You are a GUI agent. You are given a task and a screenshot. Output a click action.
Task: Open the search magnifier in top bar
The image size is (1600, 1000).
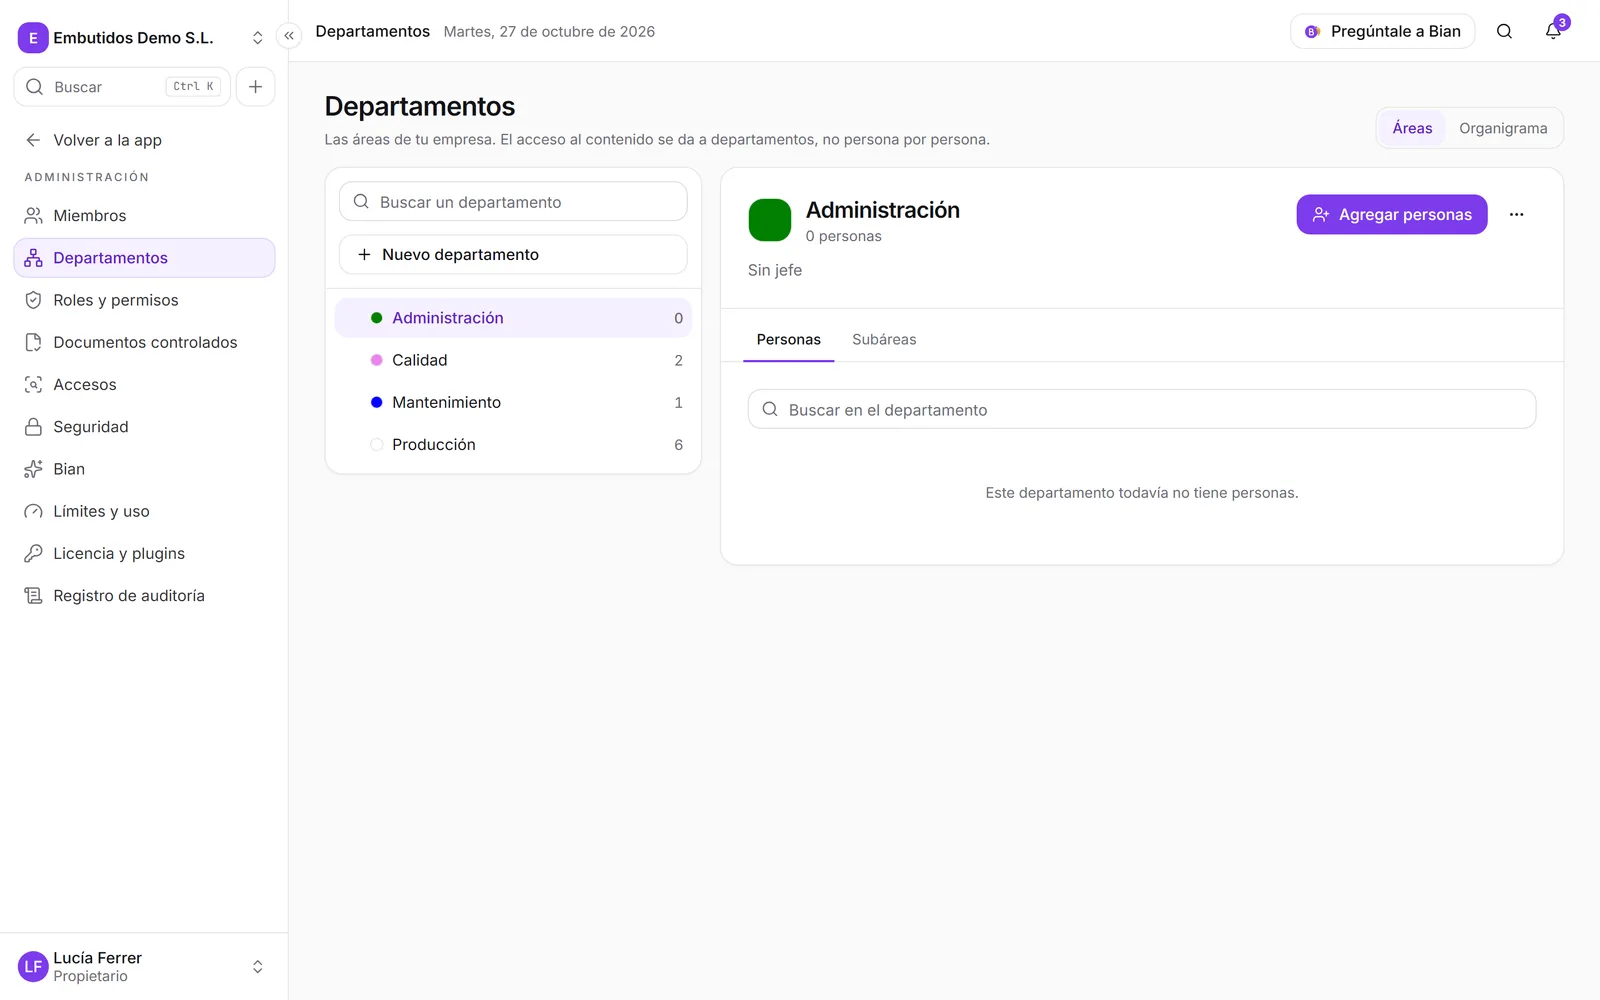pyautogui.click(x=1504, y=31)
